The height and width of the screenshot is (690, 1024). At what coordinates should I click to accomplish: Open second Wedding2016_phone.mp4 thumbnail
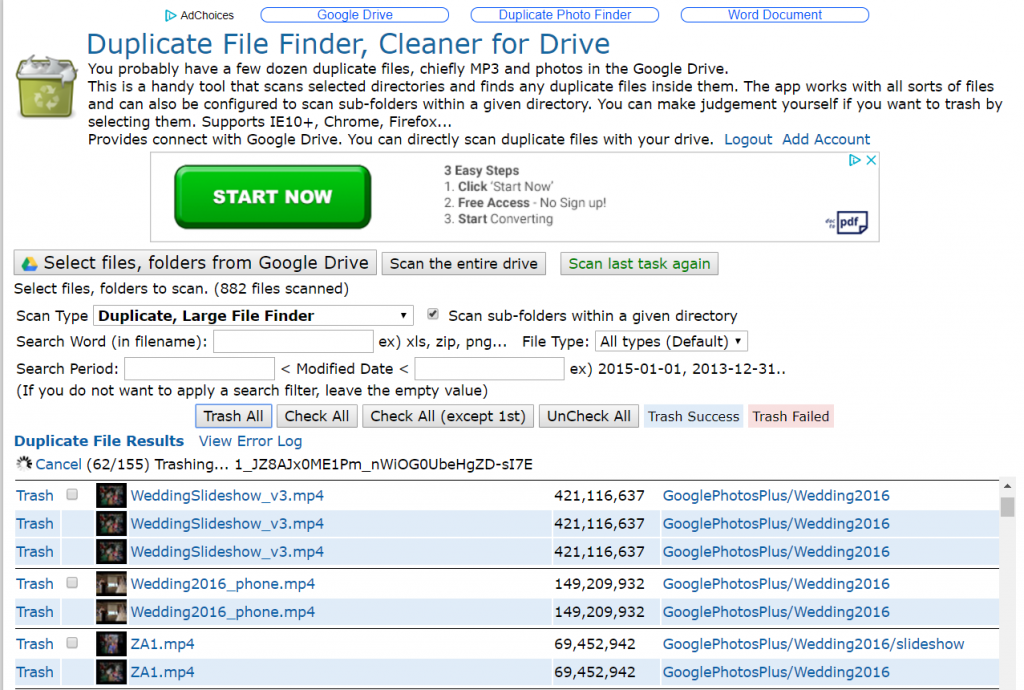[x=111, y=612]
